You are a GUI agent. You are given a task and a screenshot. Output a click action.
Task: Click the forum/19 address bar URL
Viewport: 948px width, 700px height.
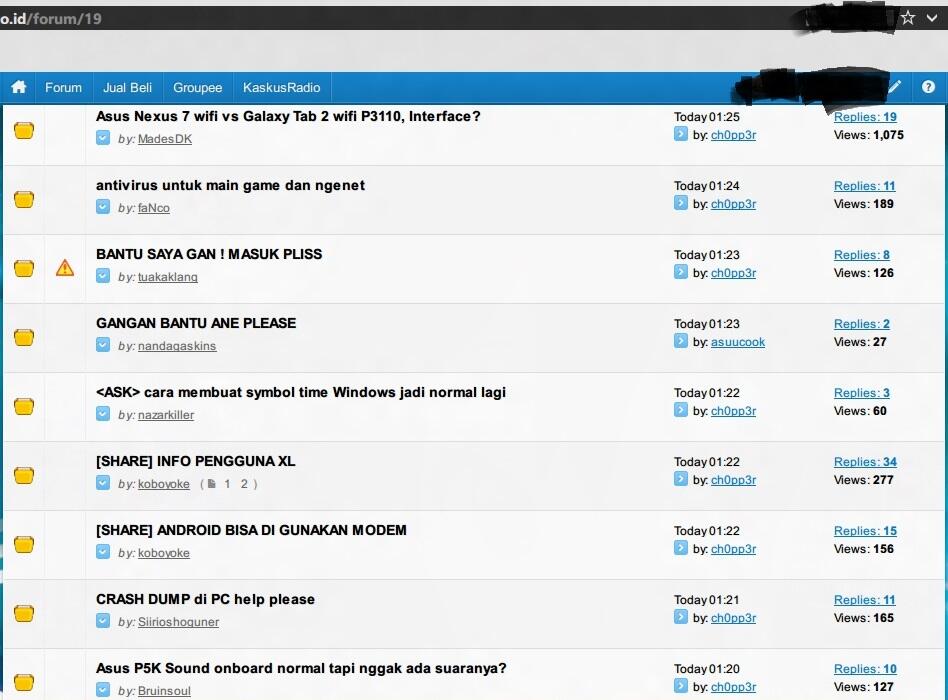pyautogui.click(x=51, y=19)
